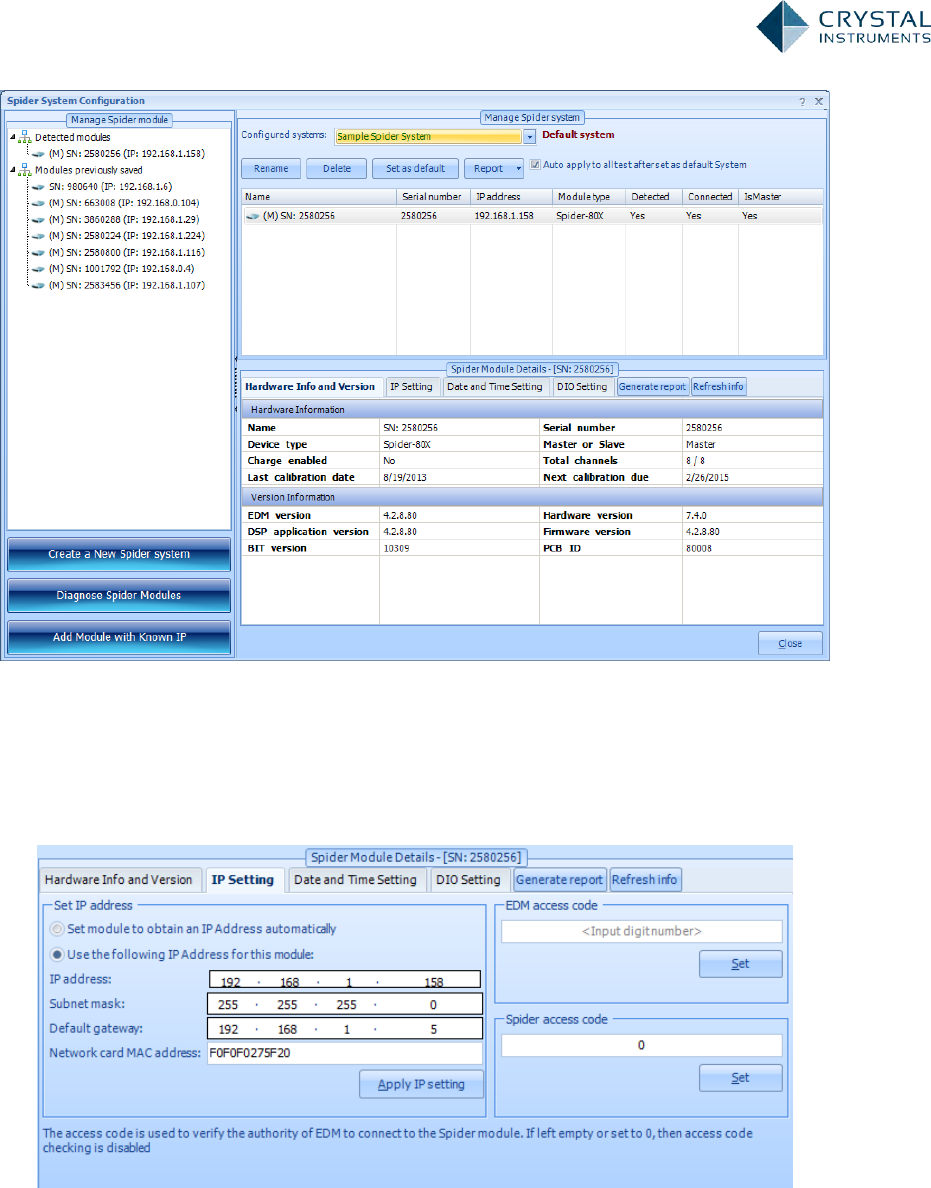Open DIO Setting tab in lower panel
The image size is (931, 1188).
coord(468,880)
